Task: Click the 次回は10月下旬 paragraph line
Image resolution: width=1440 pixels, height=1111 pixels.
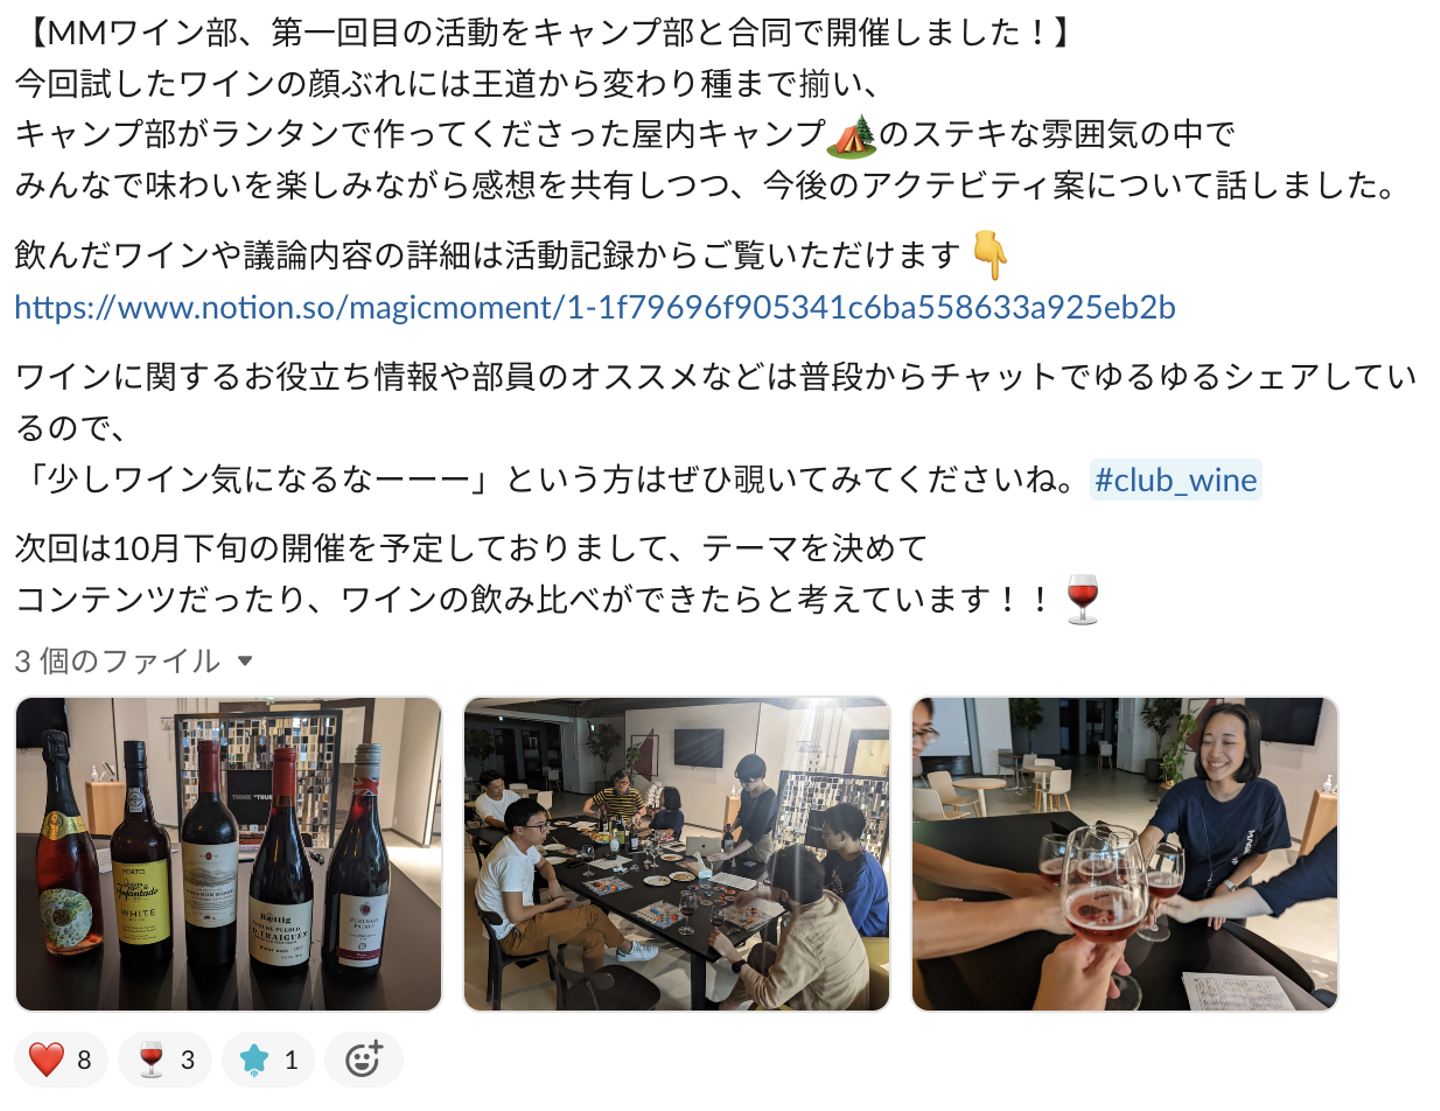Action: (471, 548)
